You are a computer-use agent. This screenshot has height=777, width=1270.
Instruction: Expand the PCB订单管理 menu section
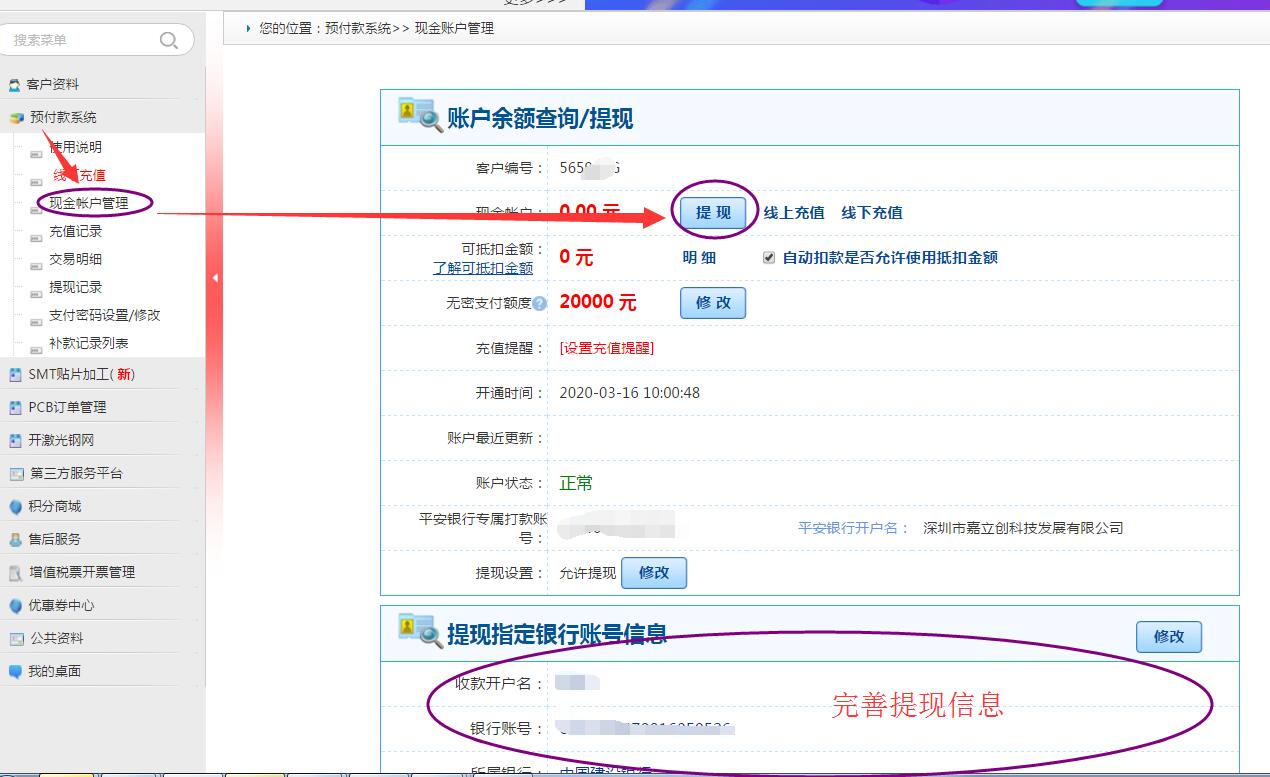[66, 407]
